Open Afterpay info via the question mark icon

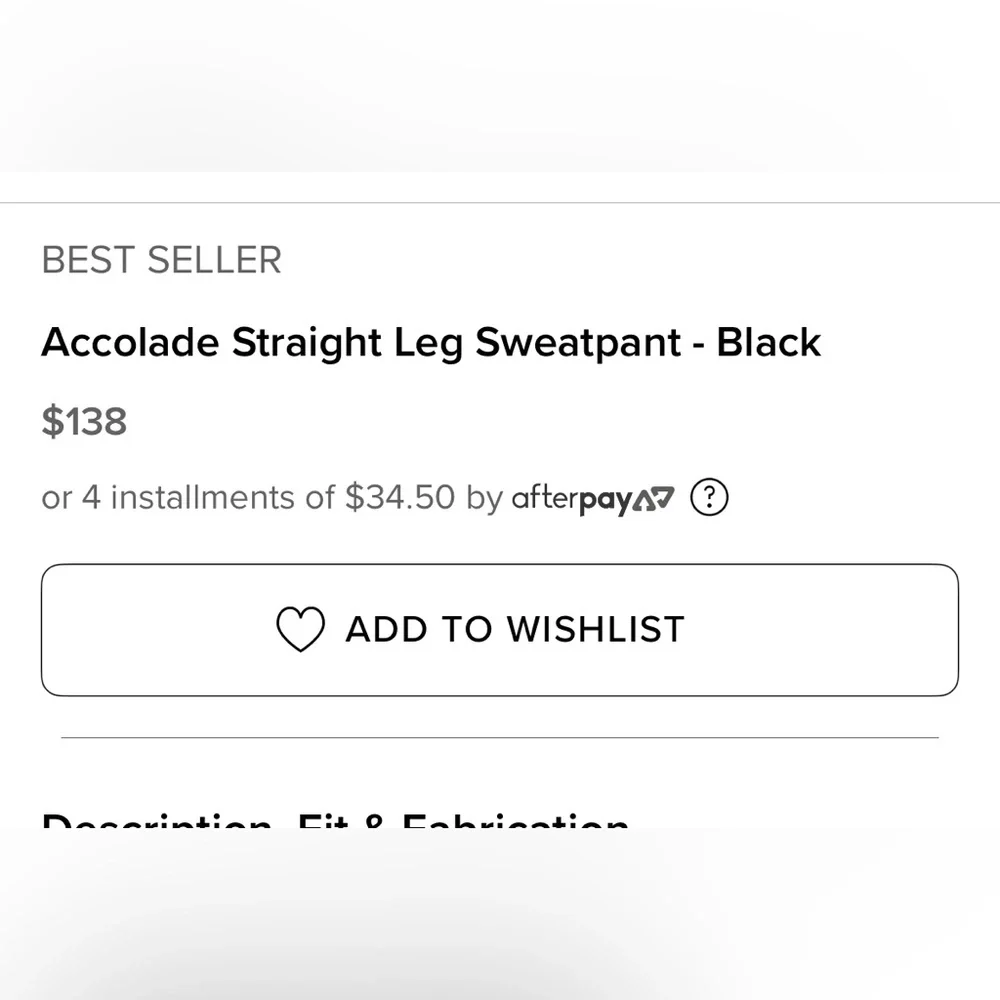coord(708,497)
